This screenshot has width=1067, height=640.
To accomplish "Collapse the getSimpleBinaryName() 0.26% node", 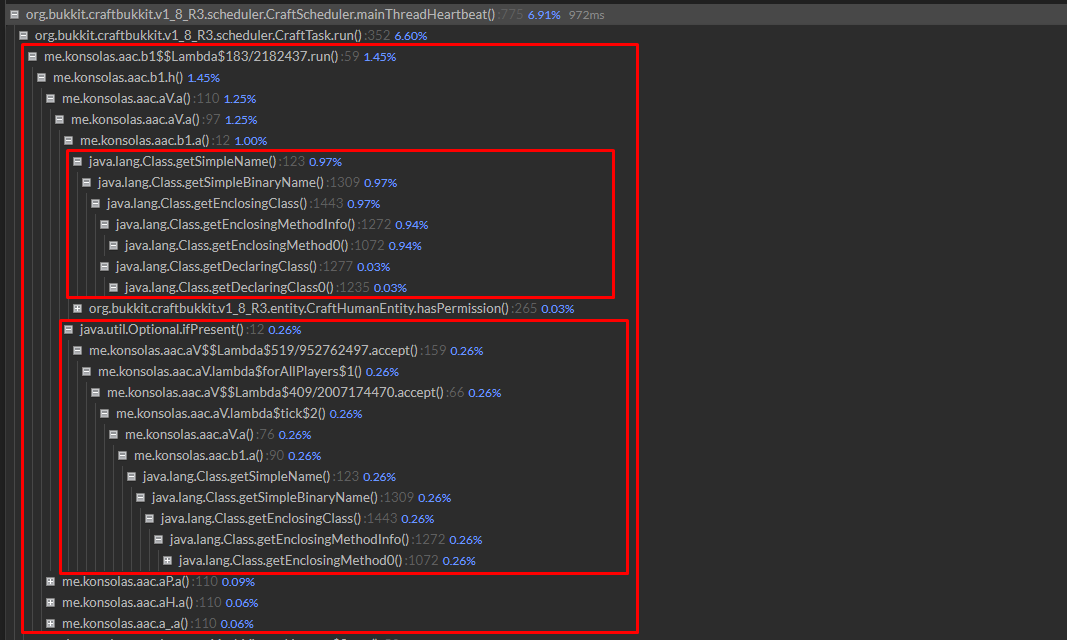I will [140, 498].
